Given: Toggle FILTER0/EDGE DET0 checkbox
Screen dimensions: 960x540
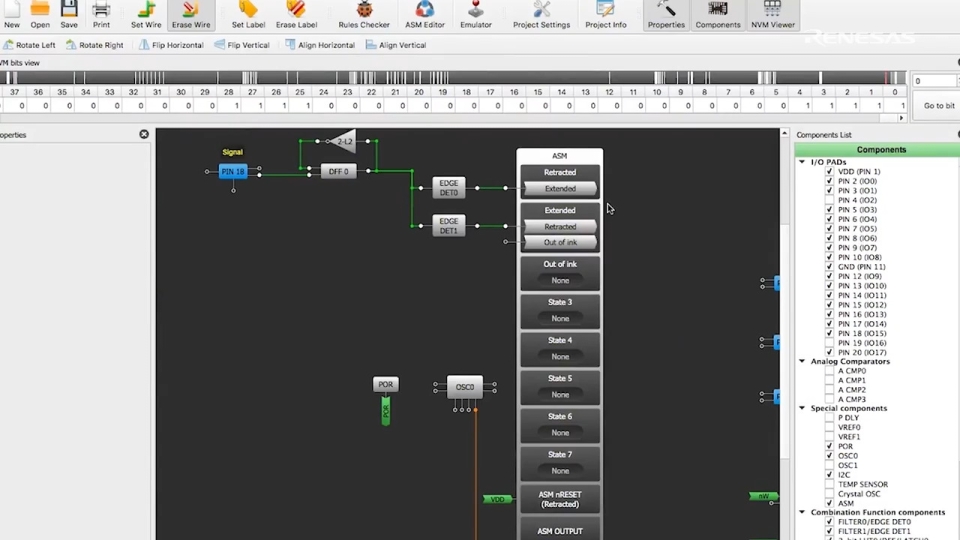Looking at the screenshot, I should [x=829, y=522].
